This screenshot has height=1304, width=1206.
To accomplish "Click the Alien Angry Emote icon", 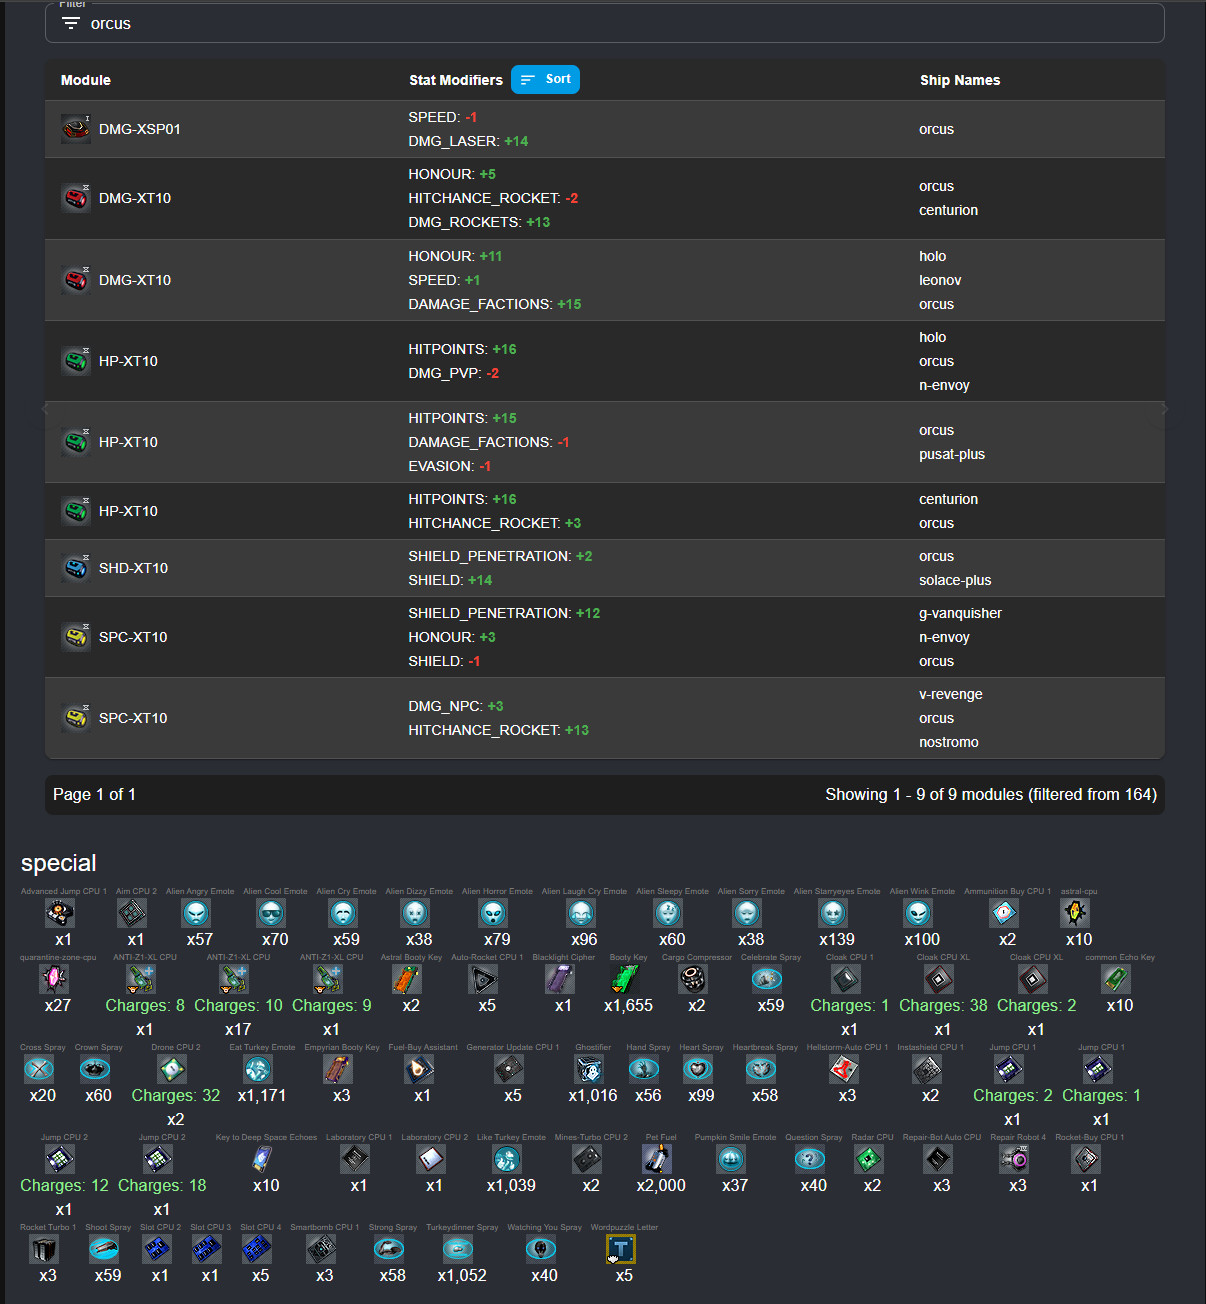I will click(x=197, y=912).
